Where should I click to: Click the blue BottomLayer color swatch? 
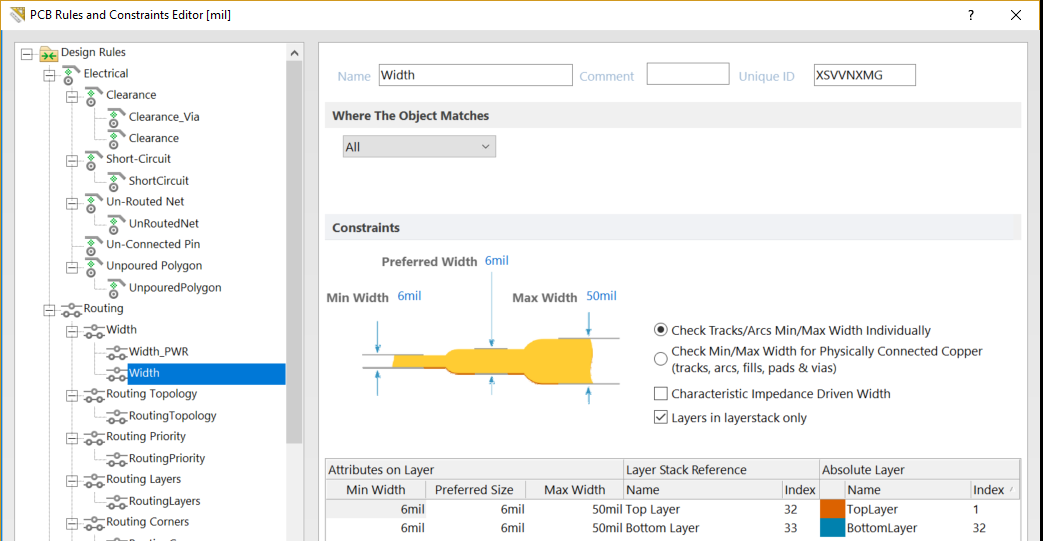tap(832, 528)
